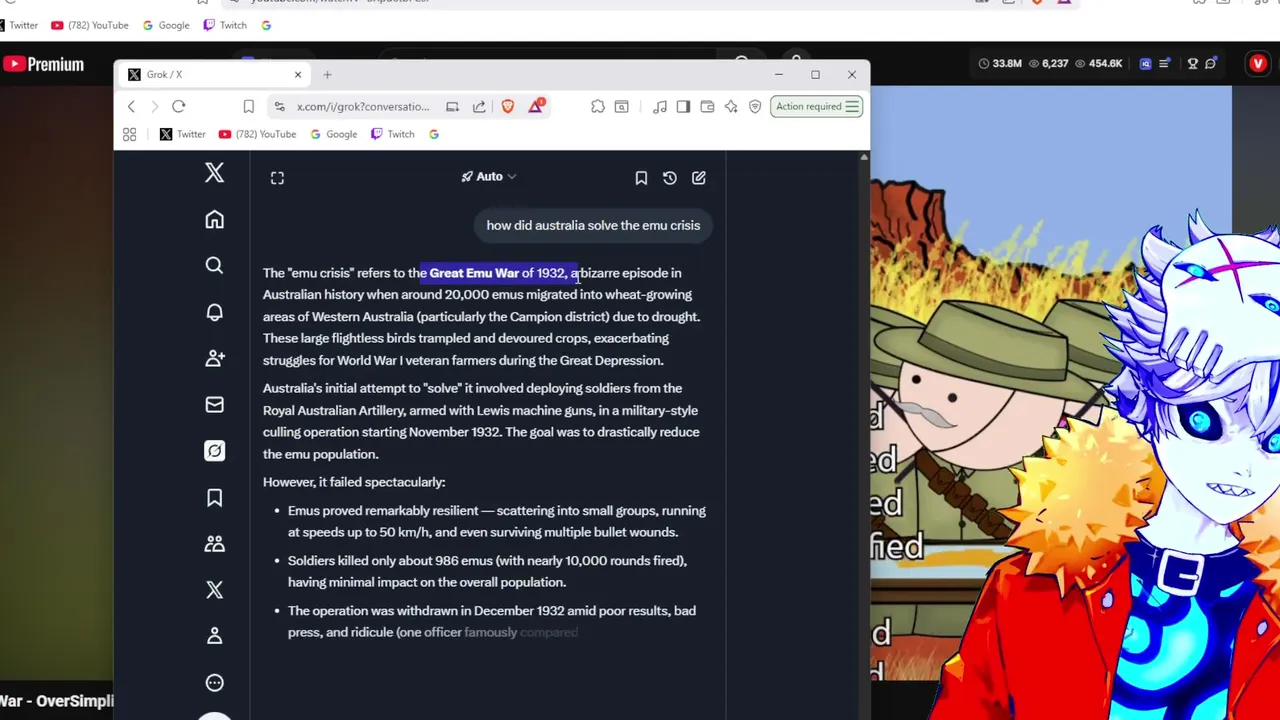Open a new tab with plus button

pyautogui.click(x=327, y=75)
